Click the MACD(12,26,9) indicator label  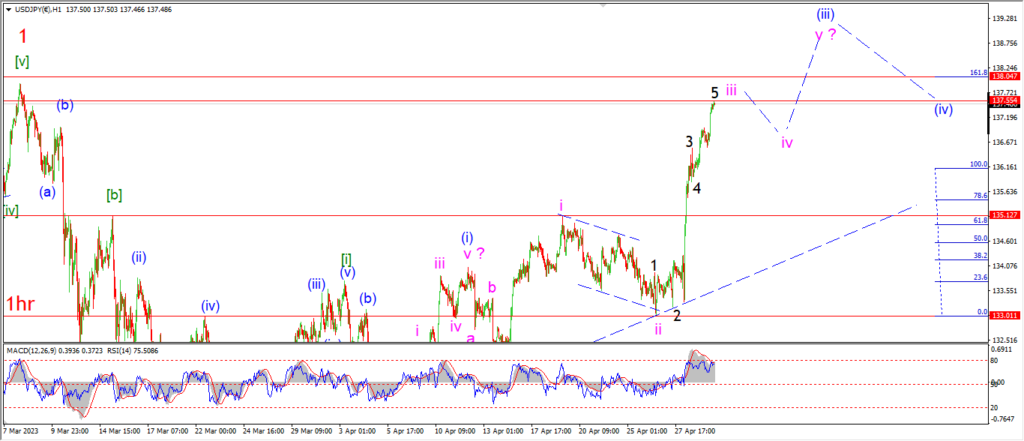coord(31,351)
